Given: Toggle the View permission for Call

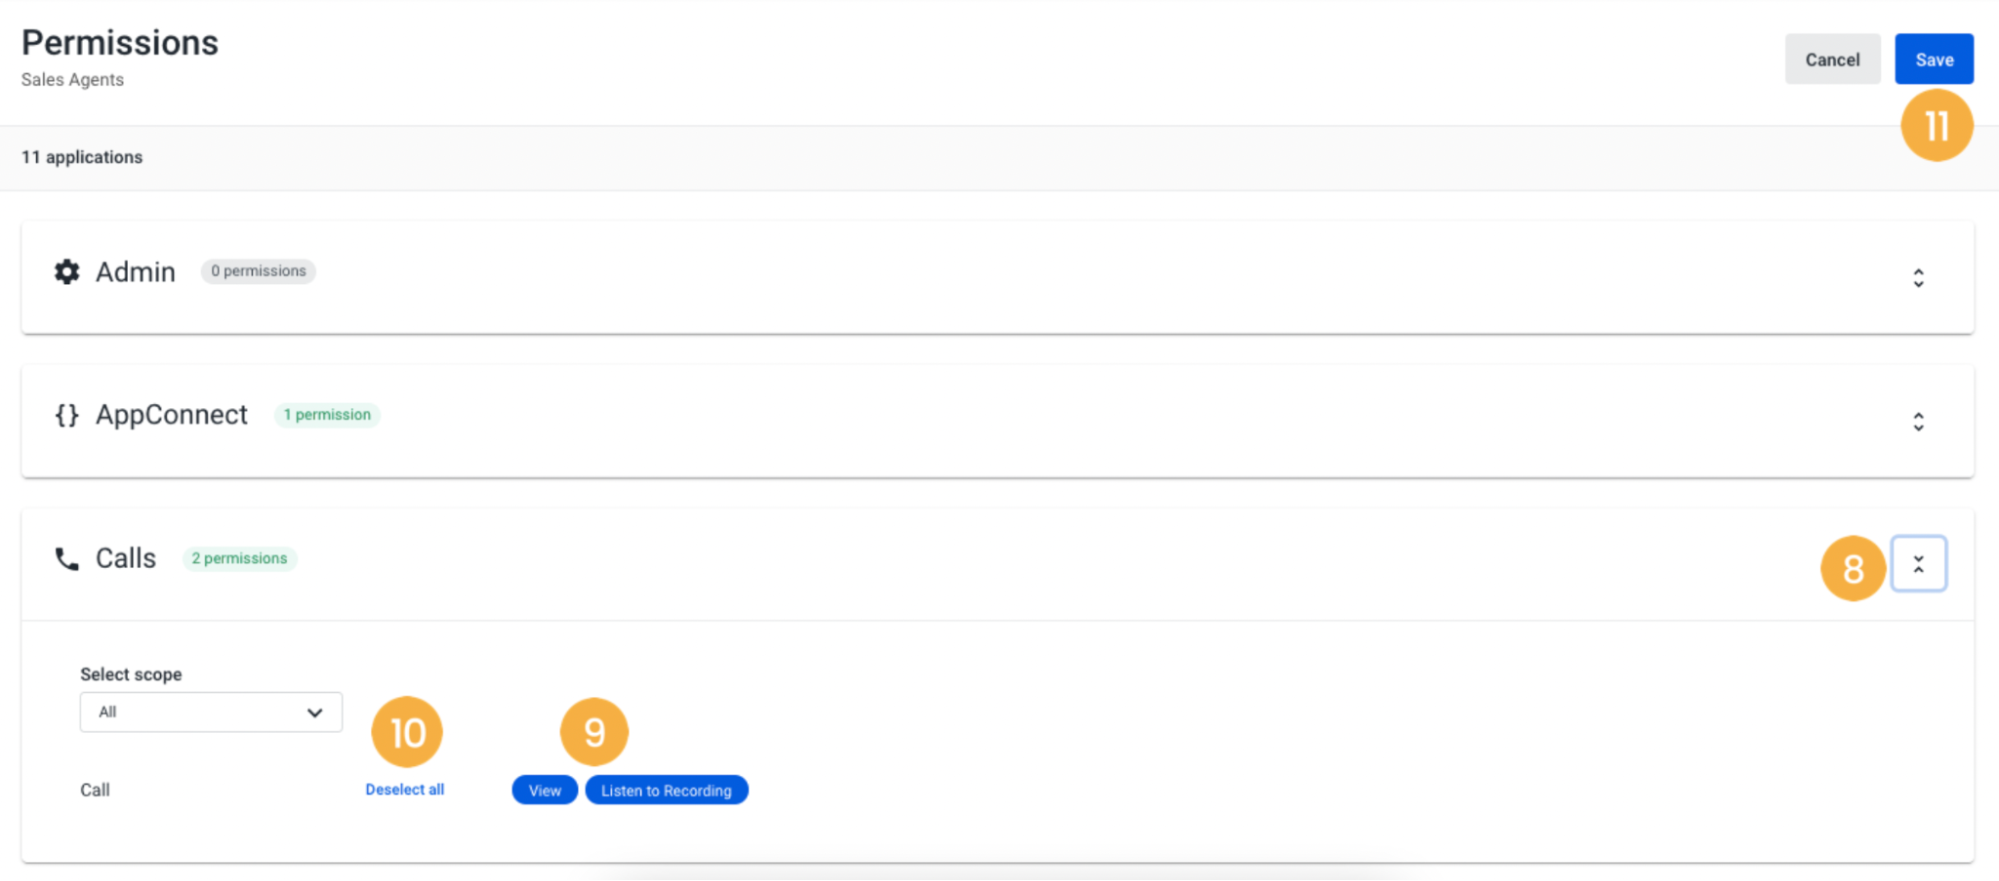Looking at the screenshot, I should [x=544, y=790].
